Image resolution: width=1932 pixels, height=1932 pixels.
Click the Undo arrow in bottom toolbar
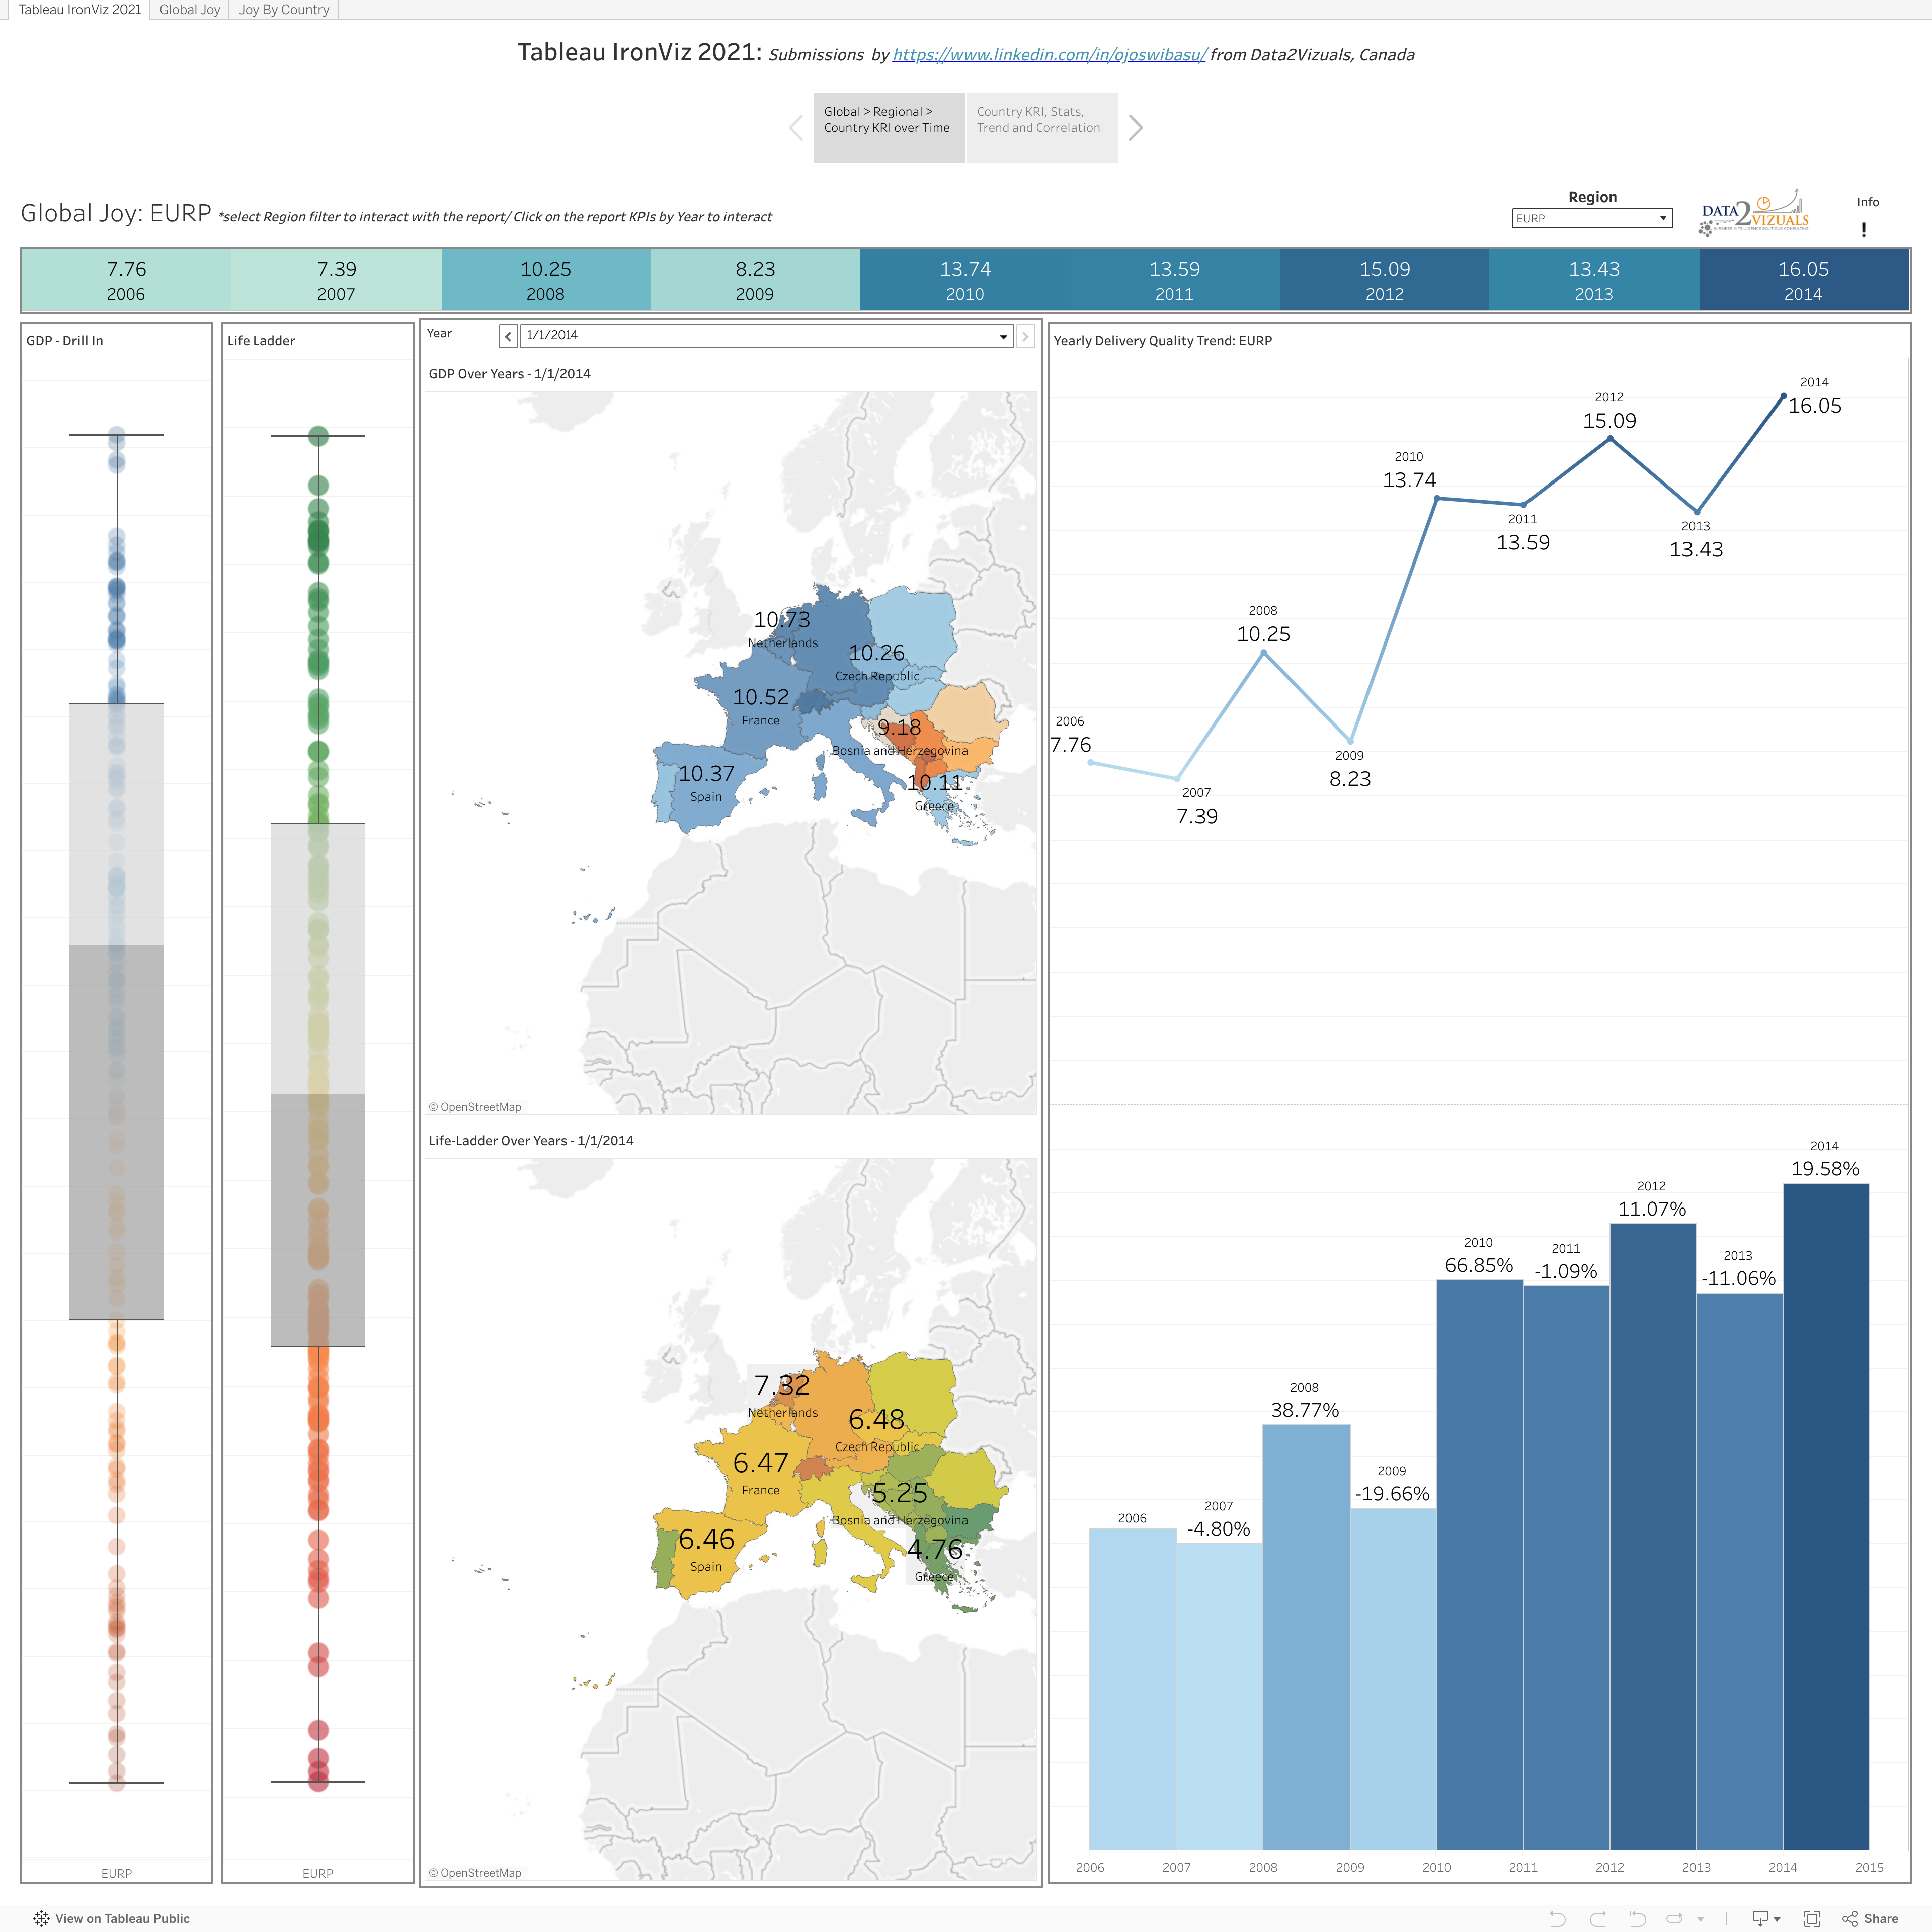[1557, 1918]
